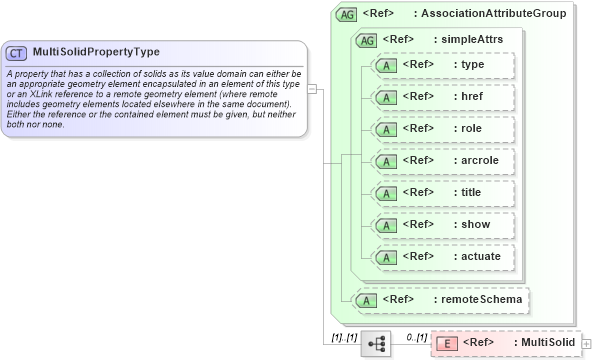
Task: Select the ': actuate' attribute label
Action: [477, 257]
